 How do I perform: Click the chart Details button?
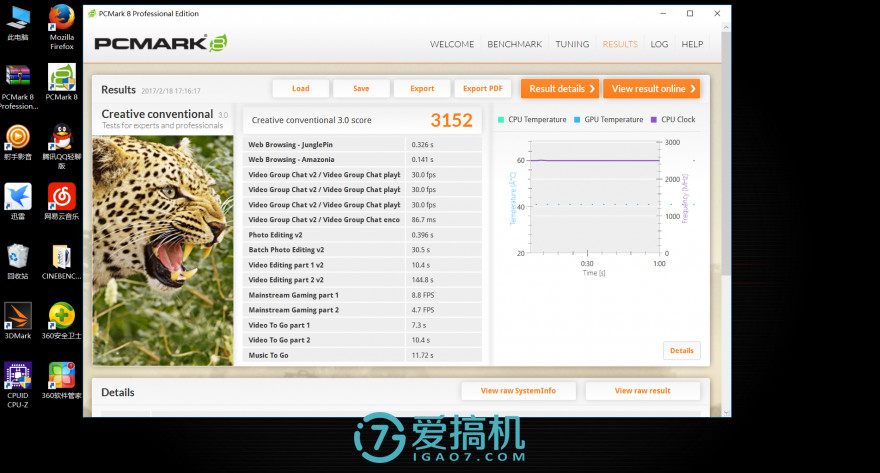coord(682,351)
